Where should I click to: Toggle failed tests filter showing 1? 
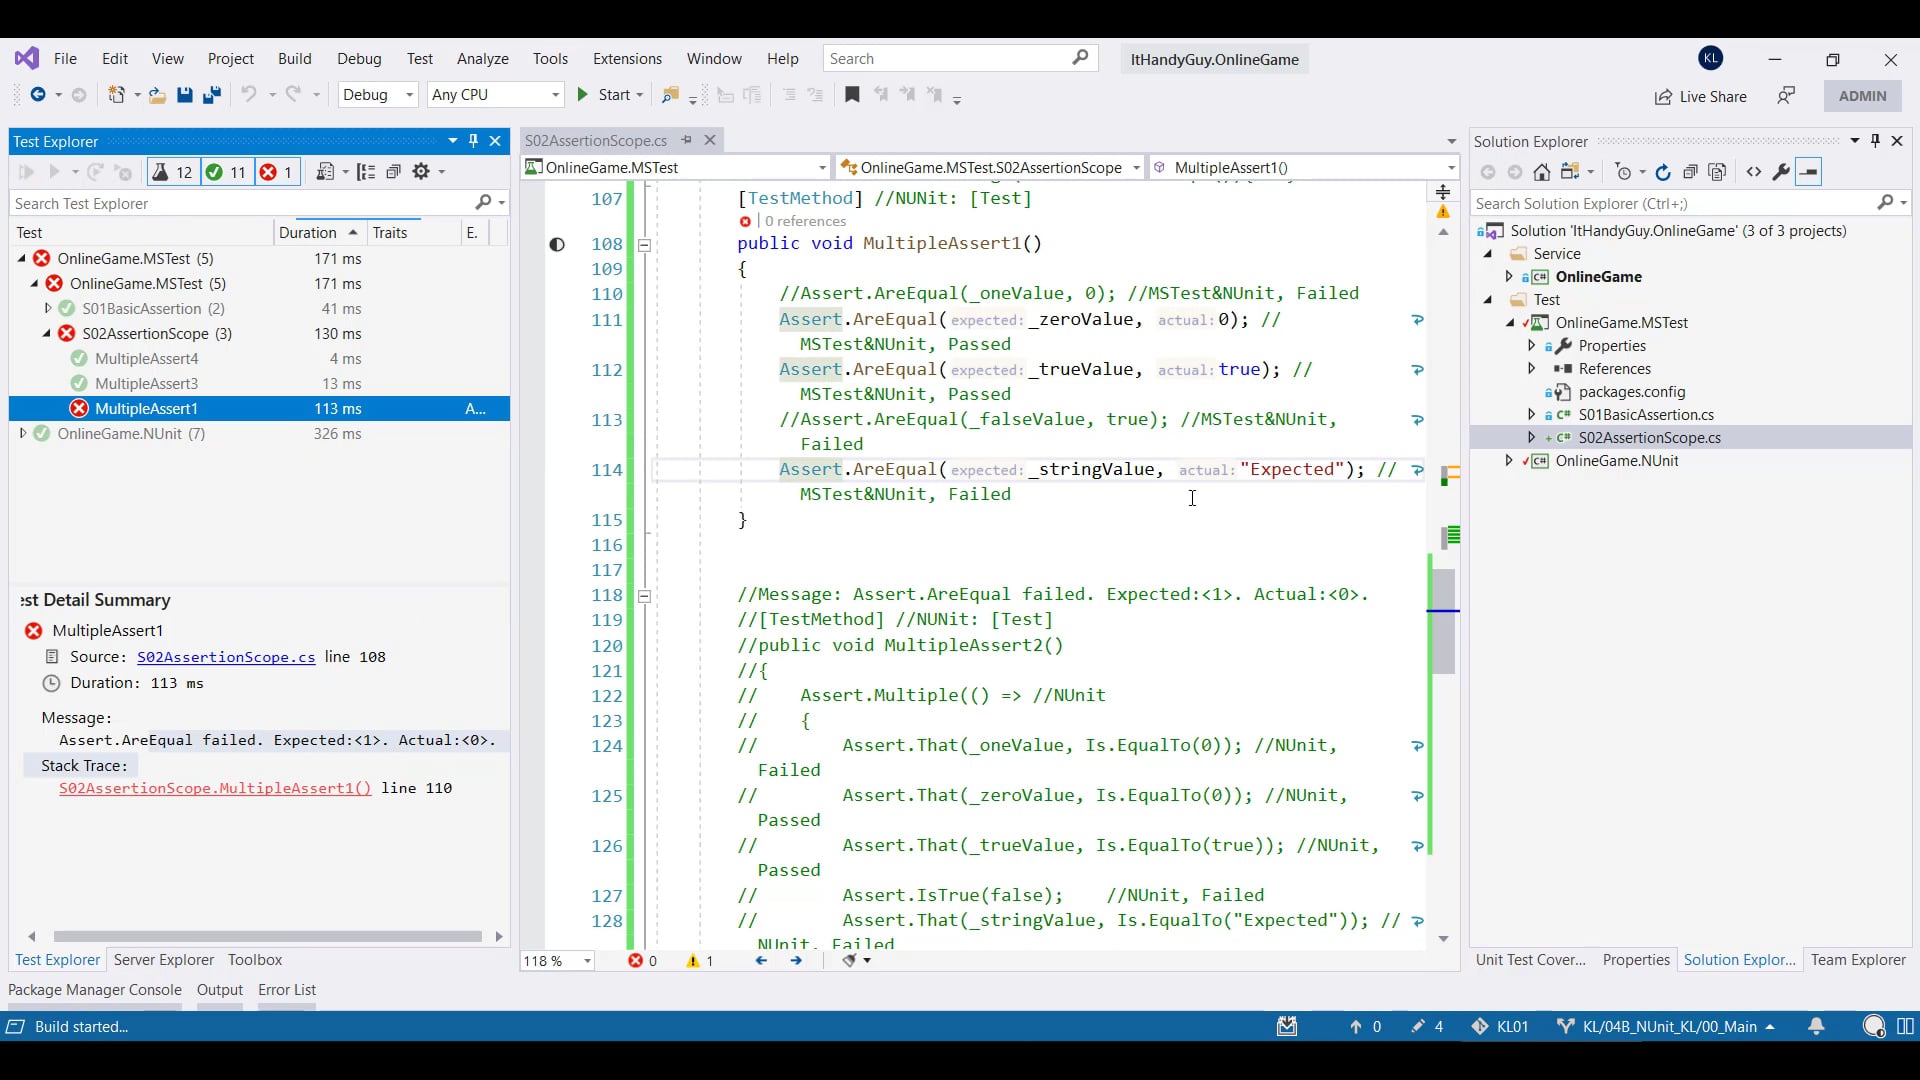point(277,172)
